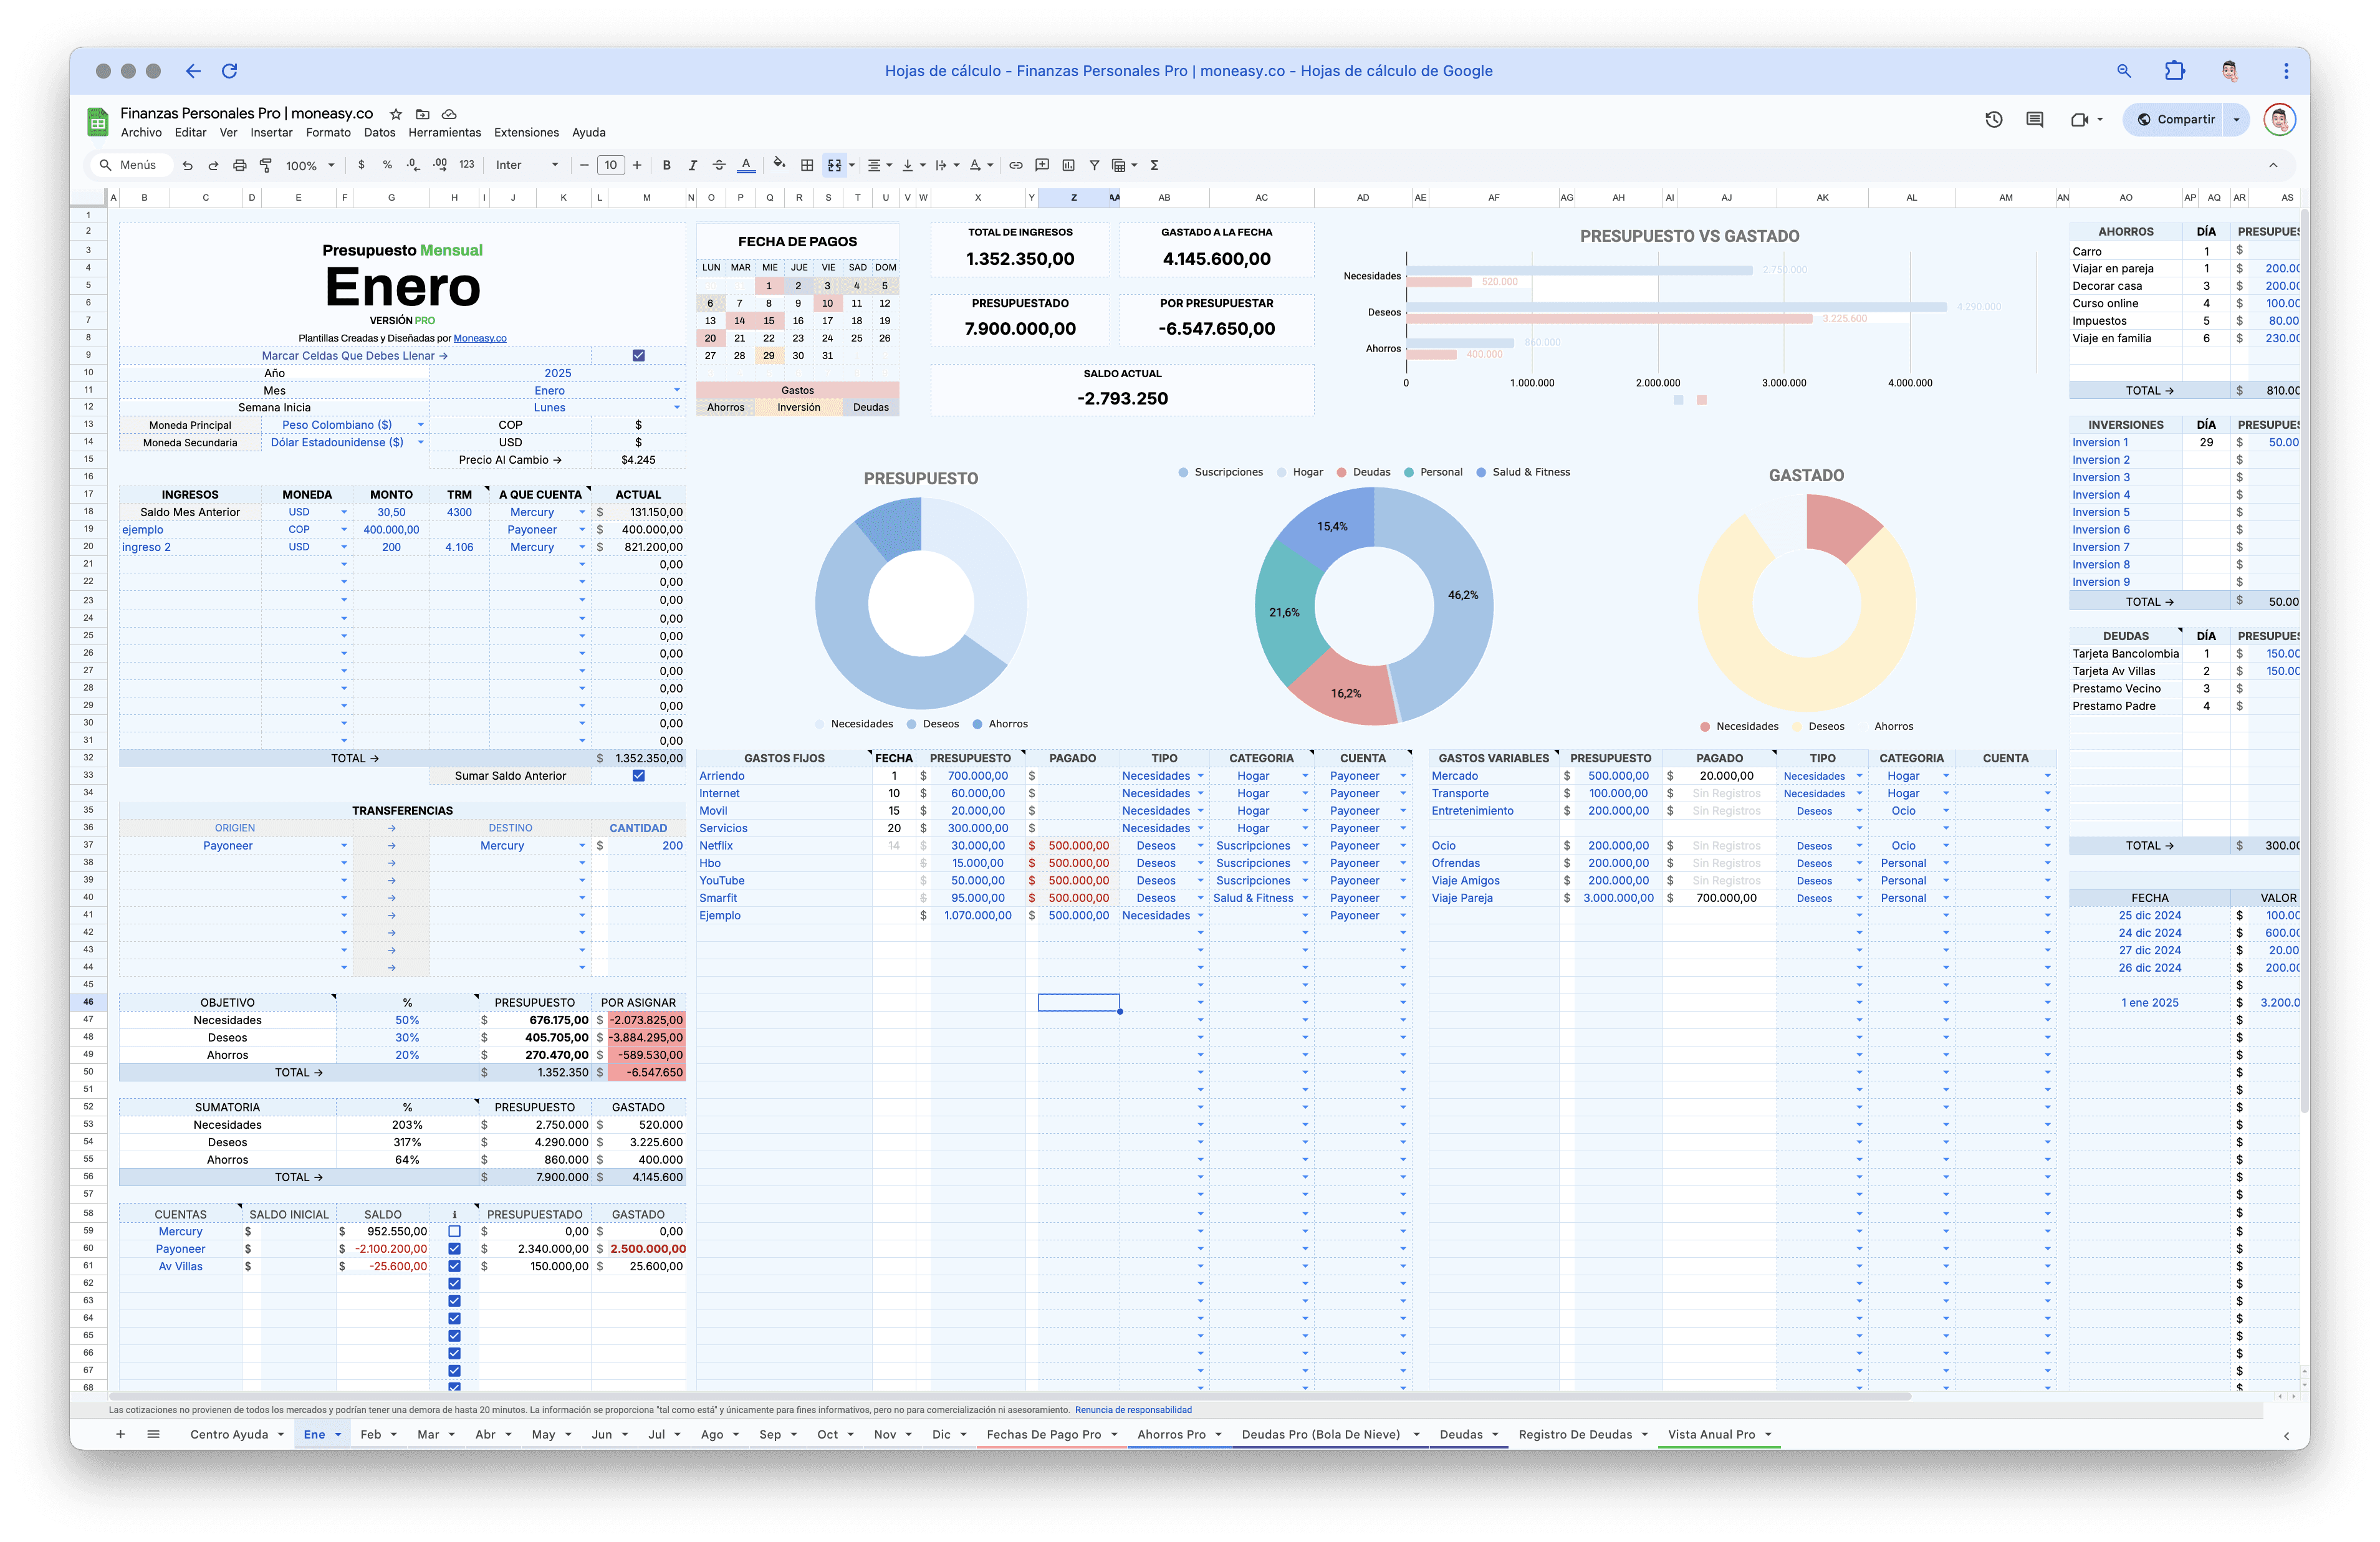Image resolution: width=2380 pixels, height=1542 pixels.
Task: Open Compartir options dropdown arrow
Action: coord(2236,120)
